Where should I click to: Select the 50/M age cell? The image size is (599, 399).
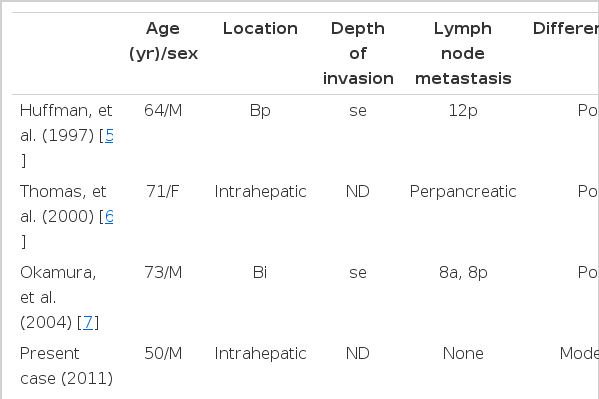(x=163, y=354)
